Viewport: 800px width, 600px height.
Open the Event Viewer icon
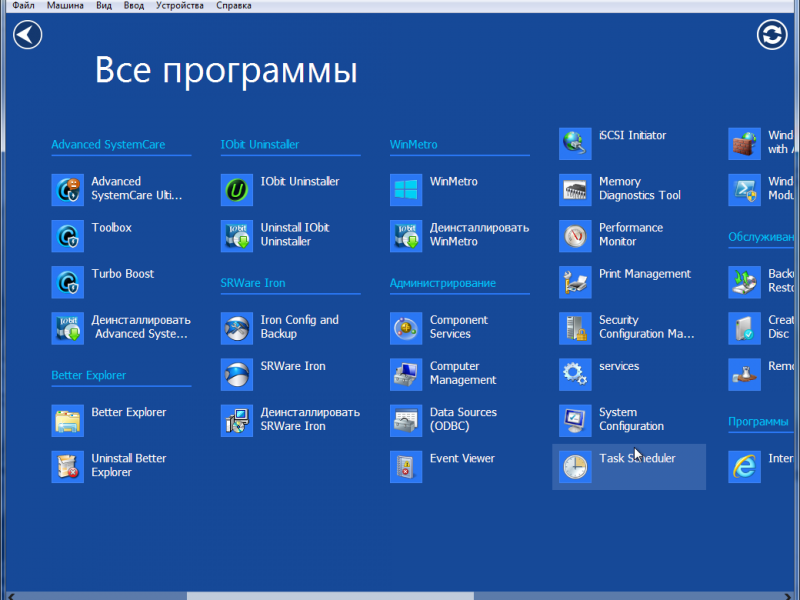406,466
